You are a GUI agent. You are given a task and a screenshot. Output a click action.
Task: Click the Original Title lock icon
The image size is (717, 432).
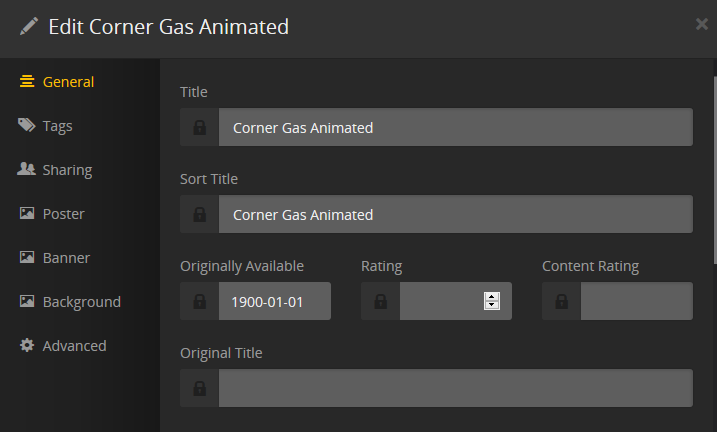199,389
